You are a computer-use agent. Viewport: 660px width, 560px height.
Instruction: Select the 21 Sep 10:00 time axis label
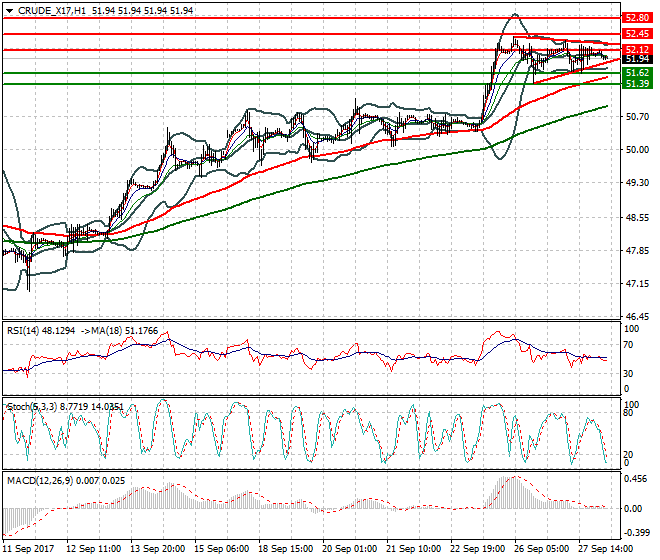[x=413, y=549]
